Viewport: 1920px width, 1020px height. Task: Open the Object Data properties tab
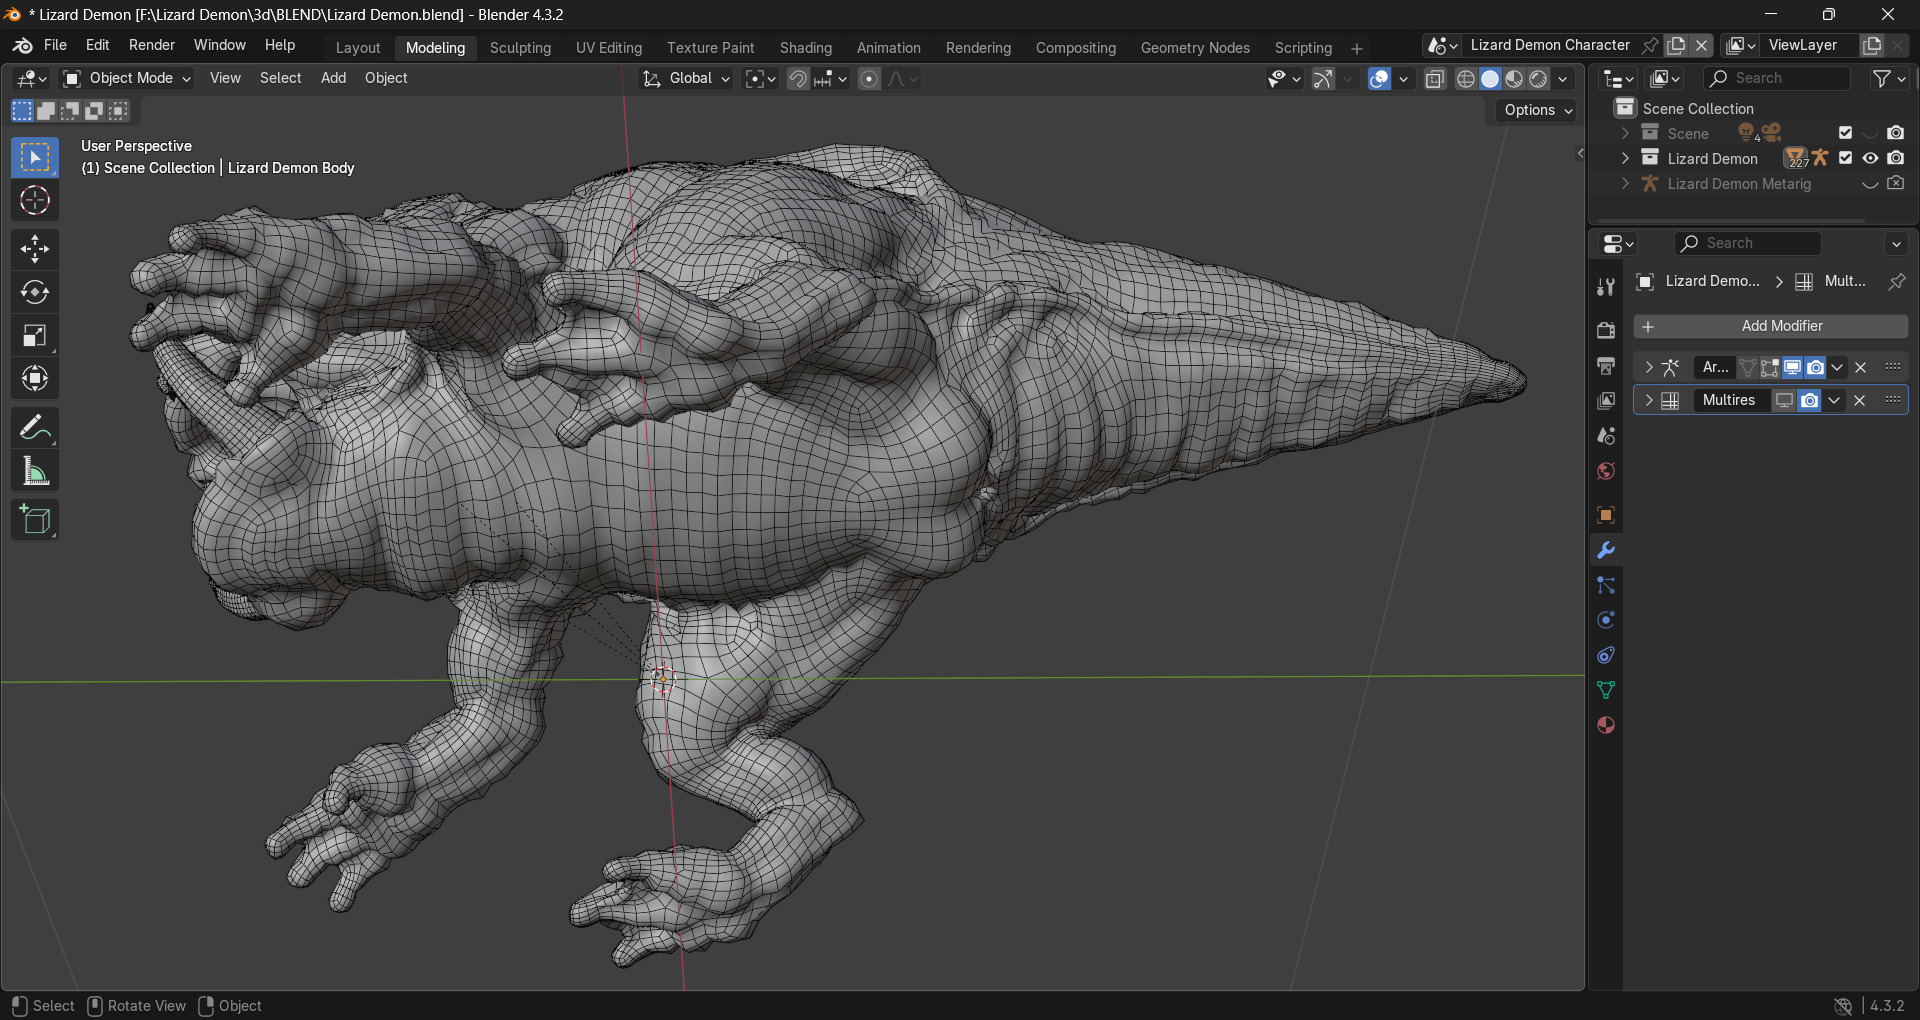(1606, 690)
